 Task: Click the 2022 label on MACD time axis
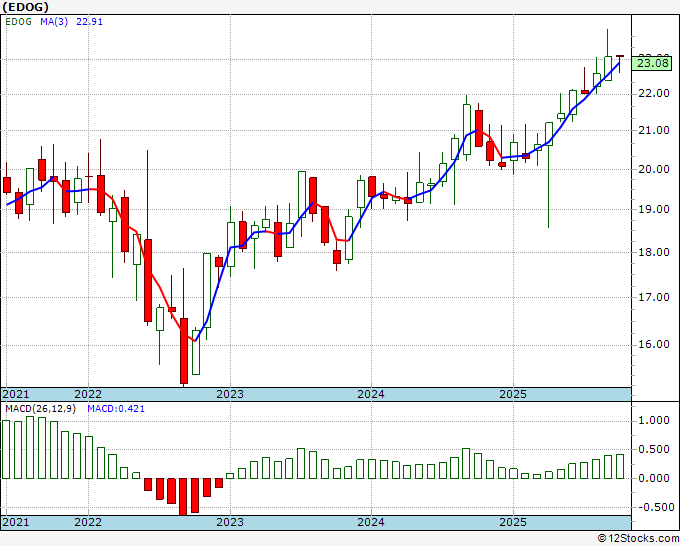[88, 522]
